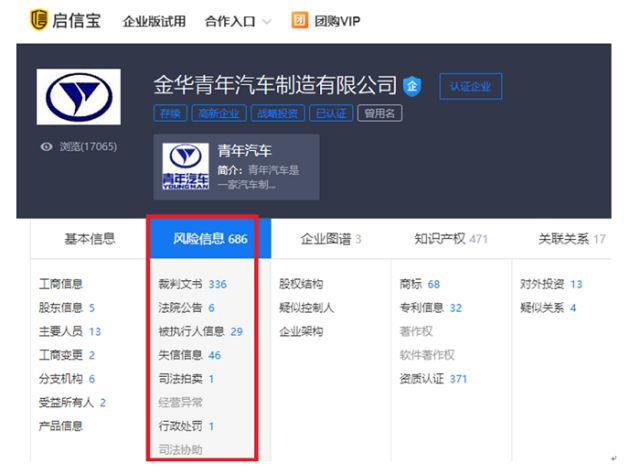Click the 曾用名 tag
640x475 pixels.
(380, 113)
